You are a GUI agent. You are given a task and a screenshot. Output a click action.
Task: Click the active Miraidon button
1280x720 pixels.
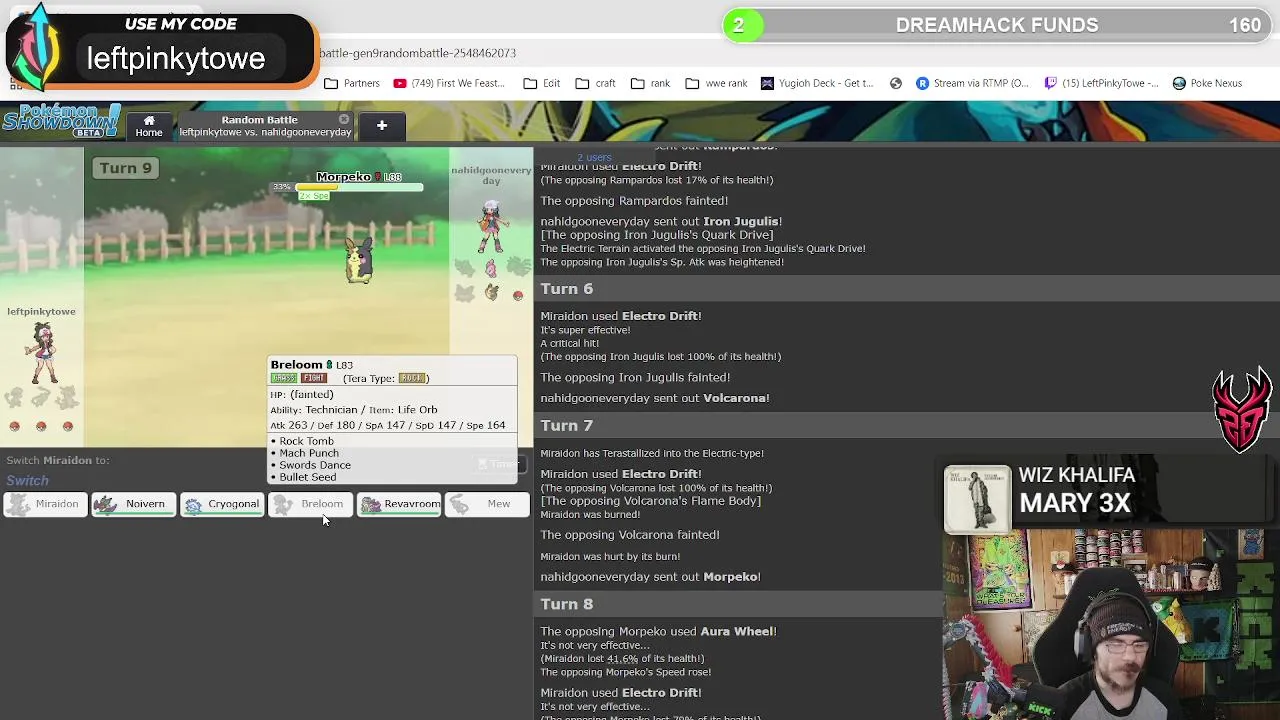click(x=46, y=504)
